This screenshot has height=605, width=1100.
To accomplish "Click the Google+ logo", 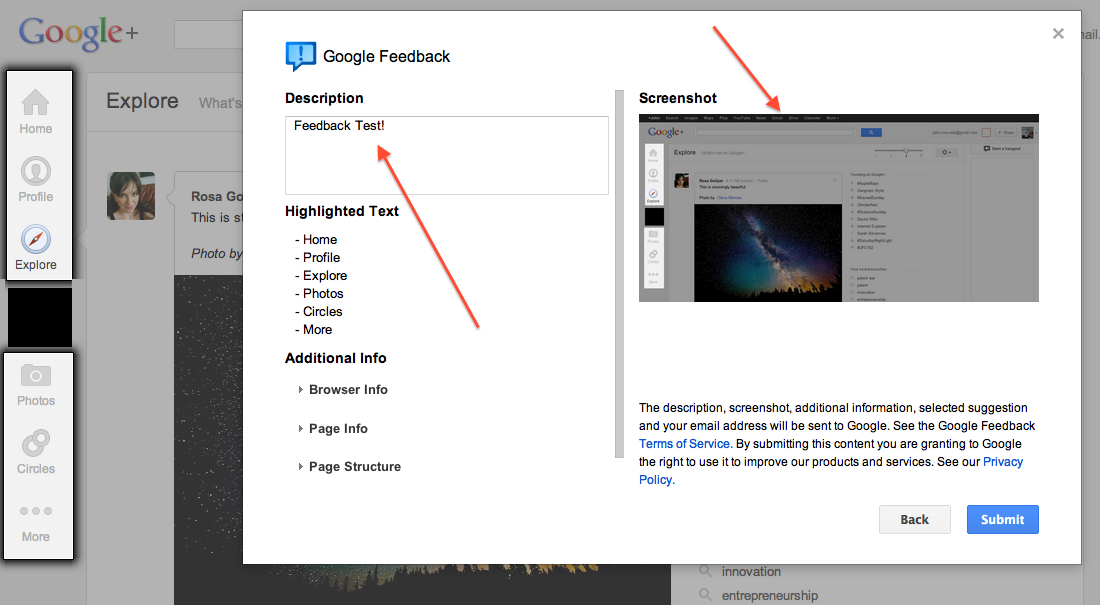I will pyautogui.click(x=78, y=33).
